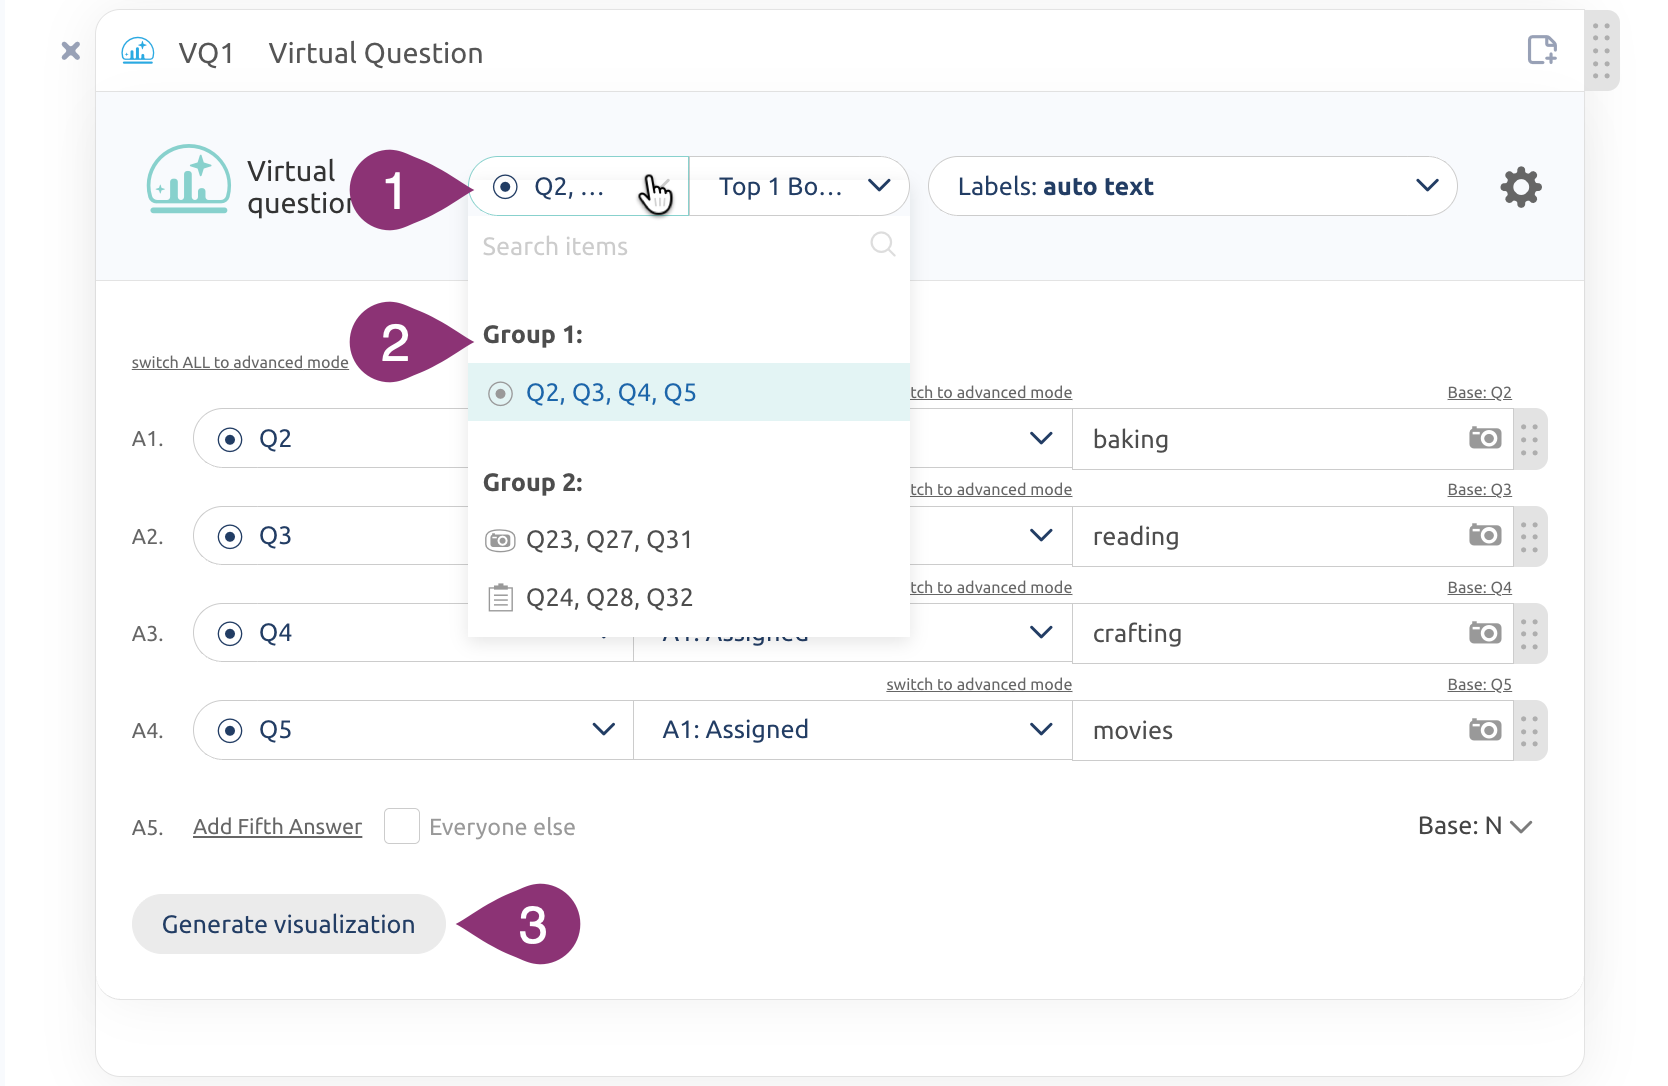
Task: Open the Top 1 Bo... dropdown
Action: (x=799, y=186)
